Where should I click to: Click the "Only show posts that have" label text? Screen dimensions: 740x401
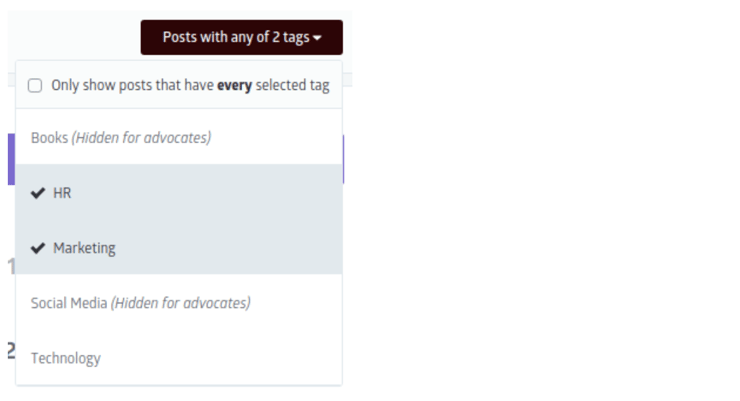[x=132, y=85]
